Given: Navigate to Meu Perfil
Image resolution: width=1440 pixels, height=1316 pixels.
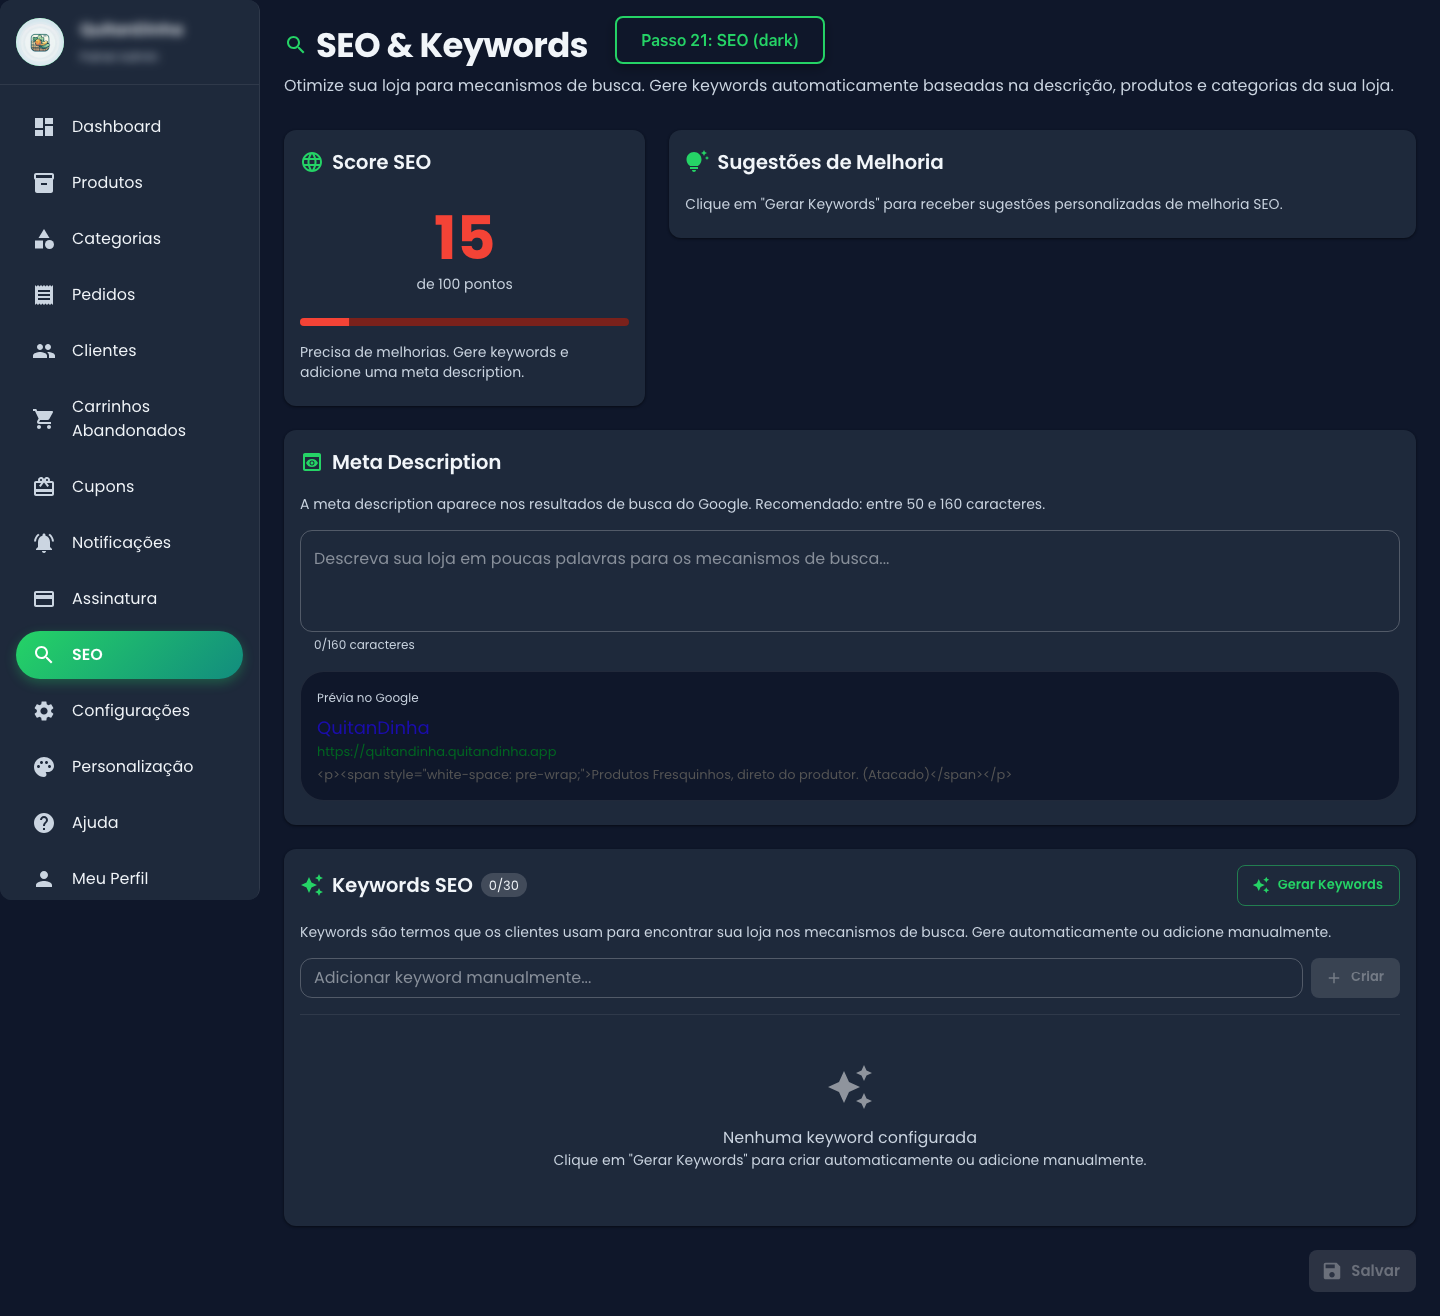Looking at the screenshot, I should 110,879.
